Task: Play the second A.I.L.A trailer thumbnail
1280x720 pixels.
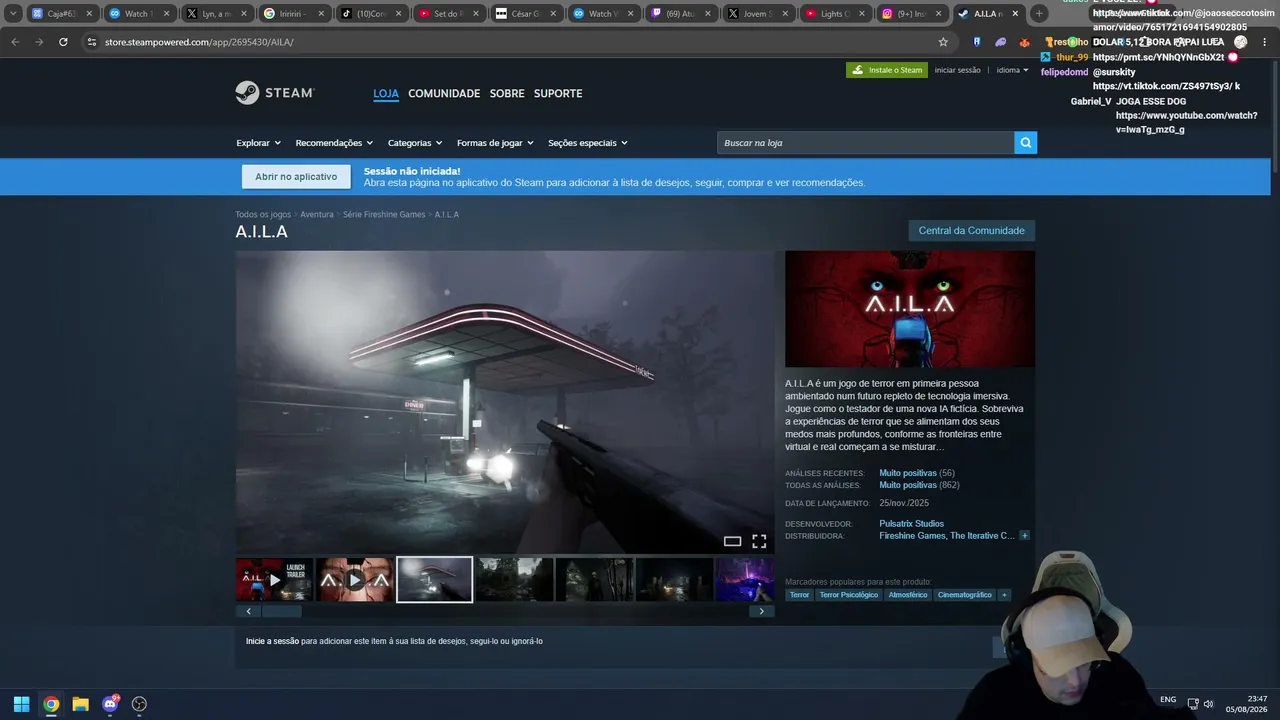Action: point(354,580)
